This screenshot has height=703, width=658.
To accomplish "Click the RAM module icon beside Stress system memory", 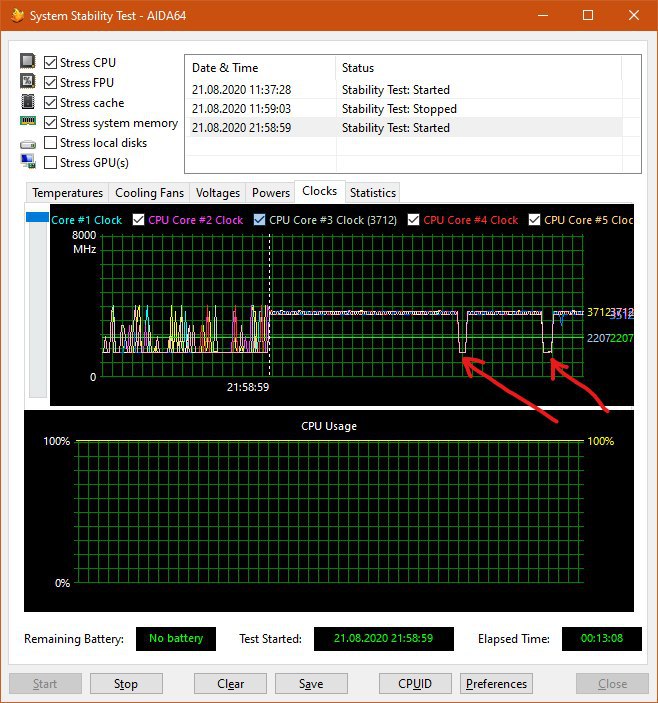I will tap(28, 121).
